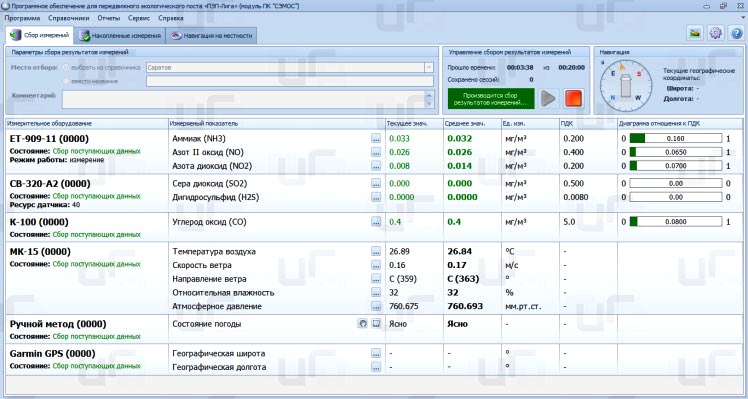Click total duration value 00:20:00
Viewport: 748px width, 399px height.
(x=571, y=68)
